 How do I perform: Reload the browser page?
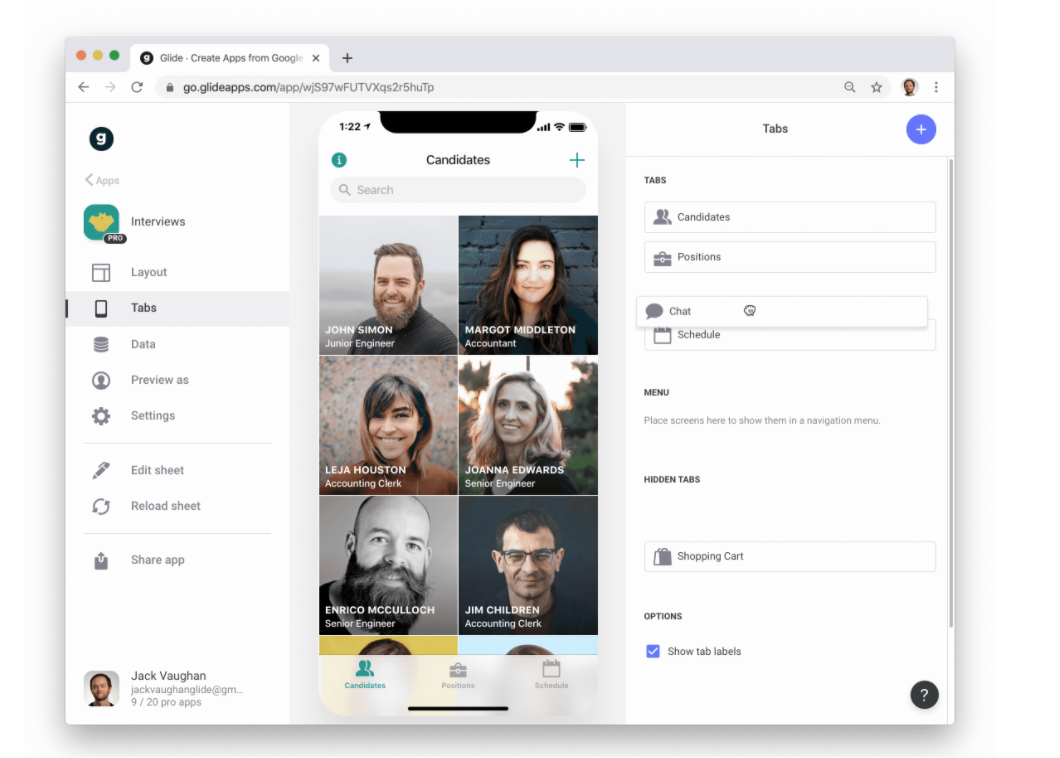pos(137,87)
